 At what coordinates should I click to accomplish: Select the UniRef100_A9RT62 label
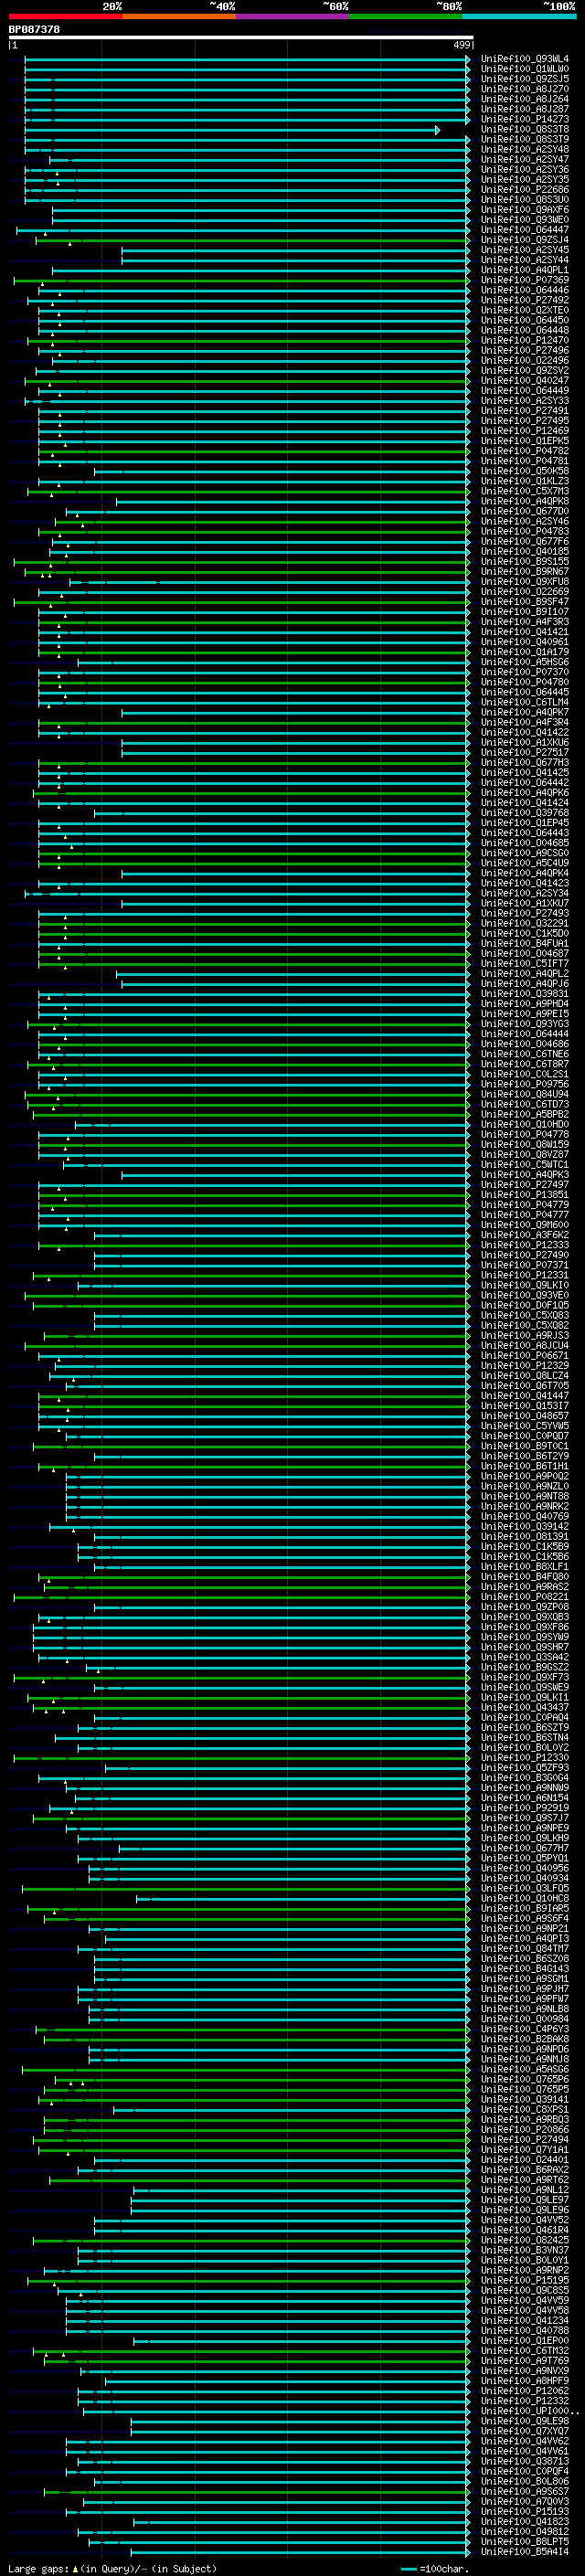[x=525, y=2180]
